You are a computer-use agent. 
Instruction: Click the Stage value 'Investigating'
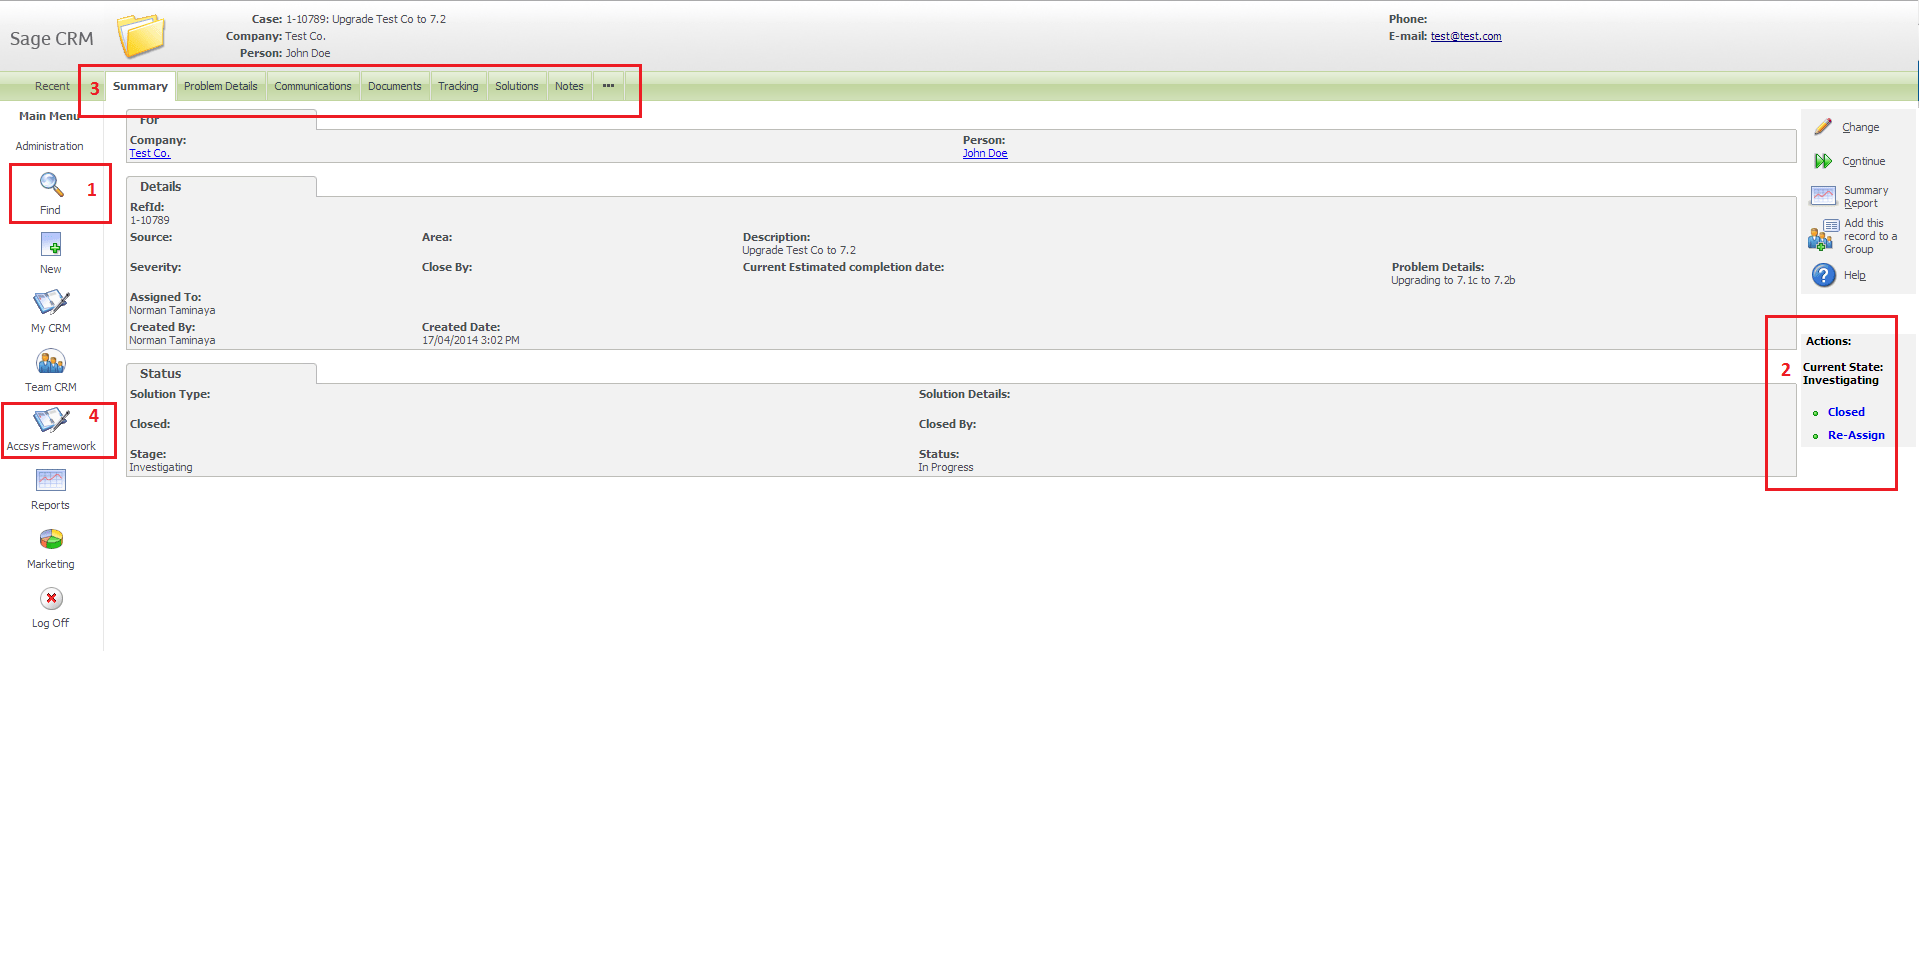161,468
